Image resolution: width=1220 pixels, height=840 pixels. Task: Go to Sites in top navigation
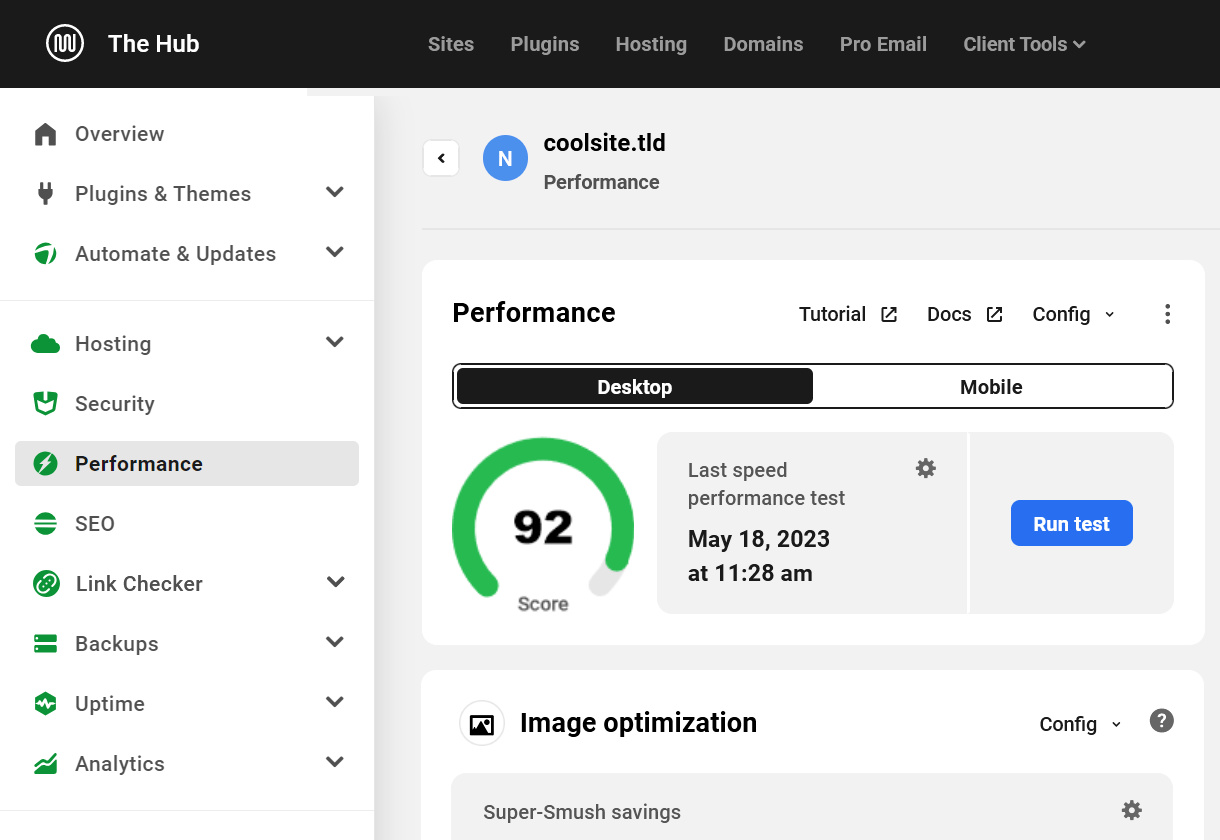(451, 44)
